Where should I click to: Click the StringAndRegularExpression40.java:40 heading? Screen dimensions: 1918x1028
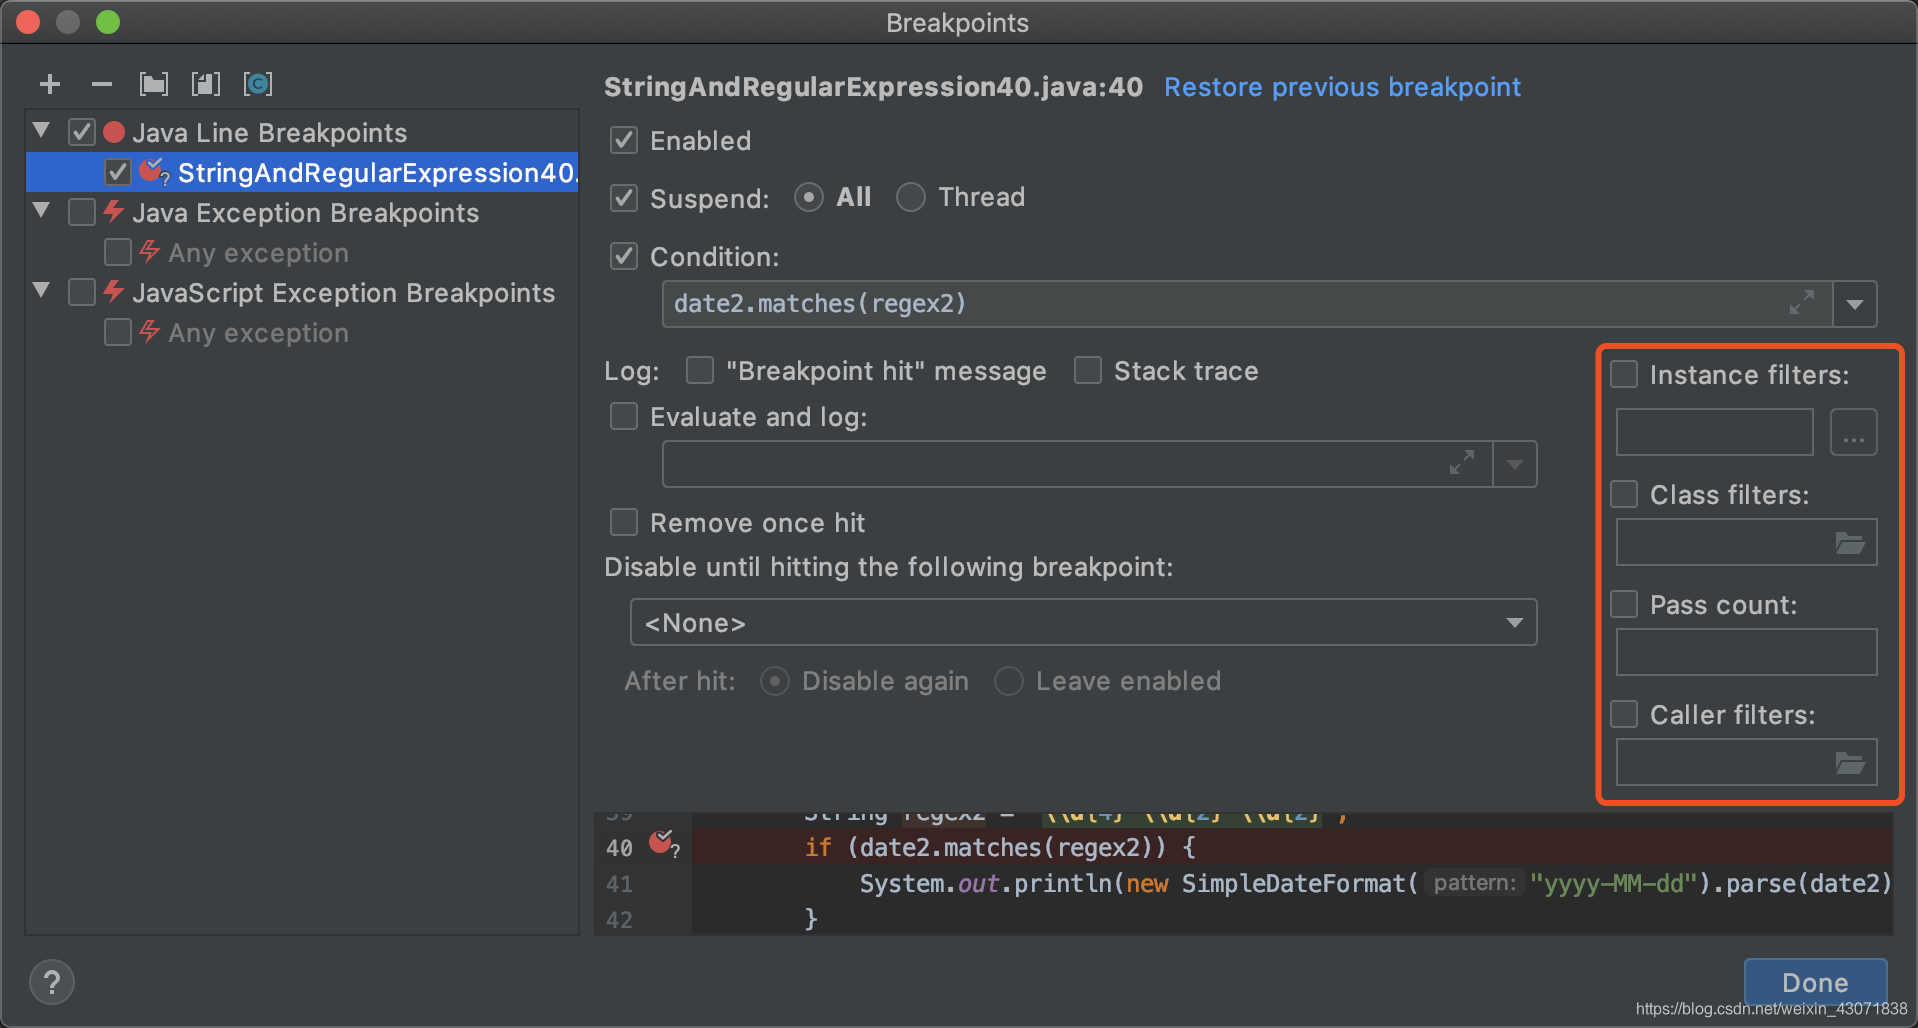point(873,87)
